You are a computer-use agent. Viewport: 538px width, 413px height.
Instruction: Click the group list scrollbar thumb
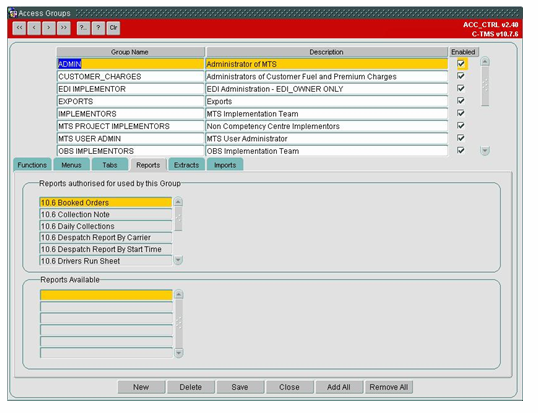click(x=485, y=86)
